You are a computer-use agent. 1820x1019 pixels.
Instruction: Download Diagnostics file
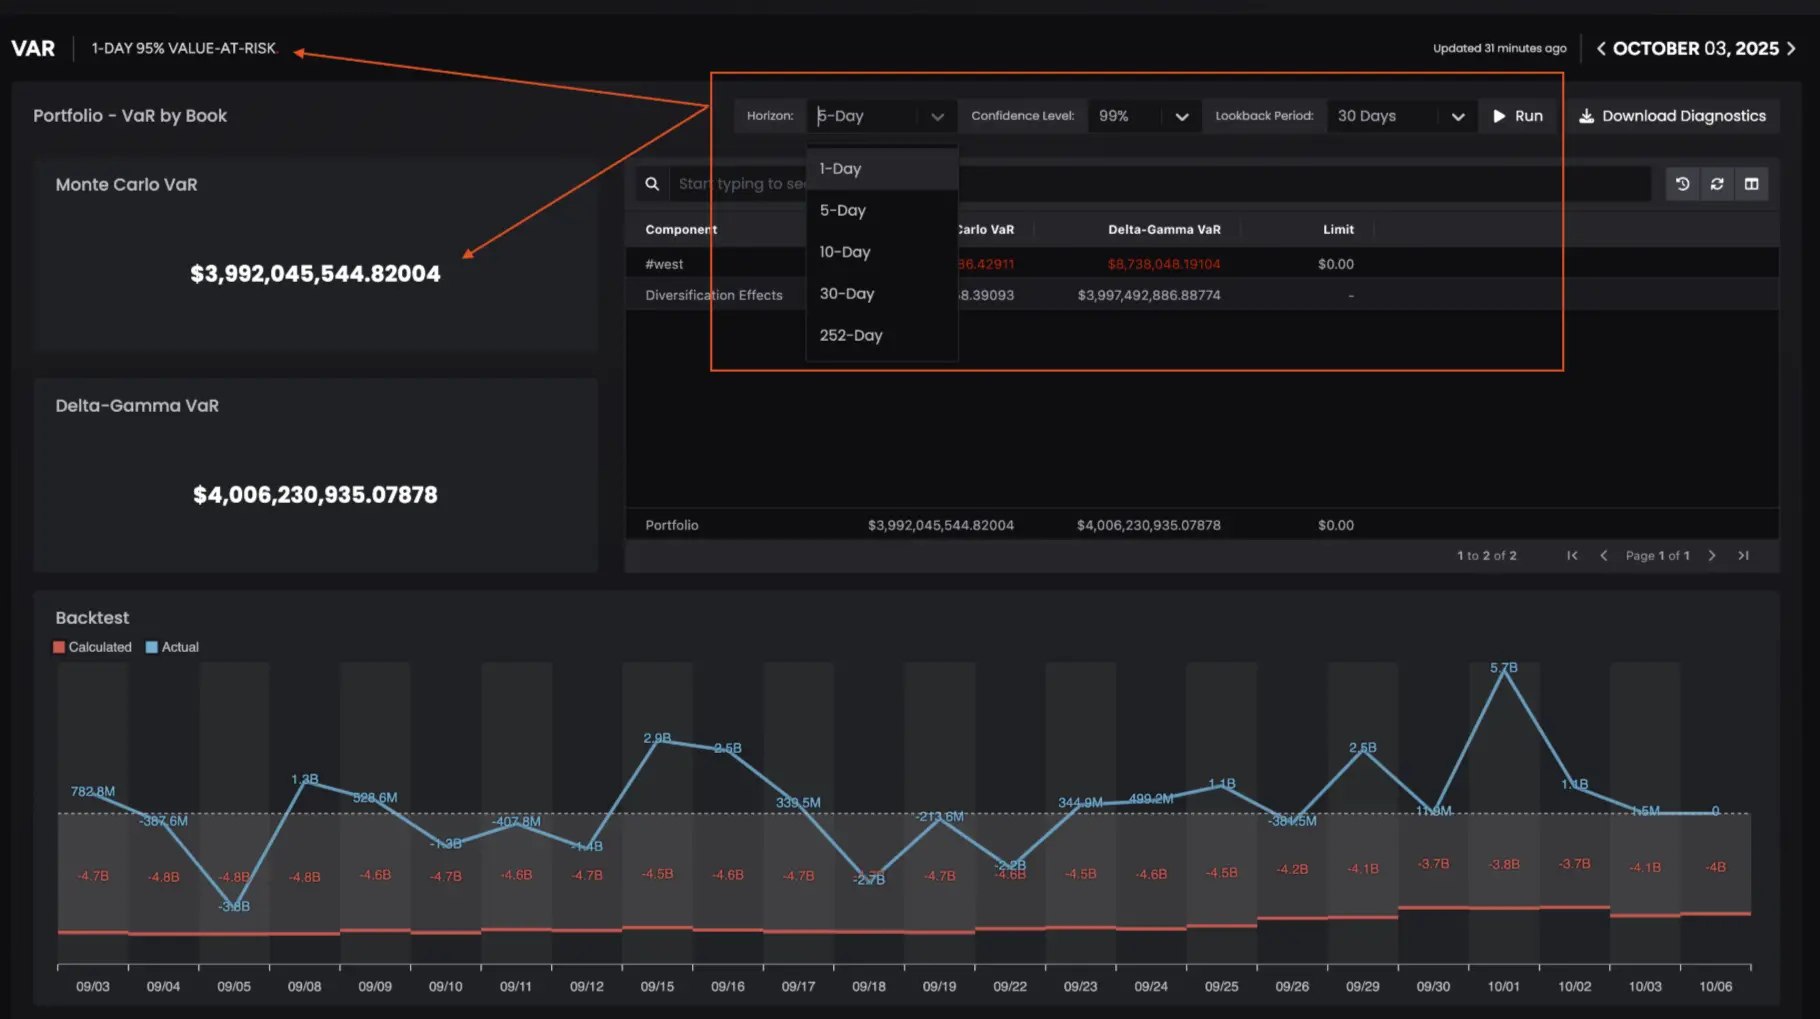[x=1672, y=116]
